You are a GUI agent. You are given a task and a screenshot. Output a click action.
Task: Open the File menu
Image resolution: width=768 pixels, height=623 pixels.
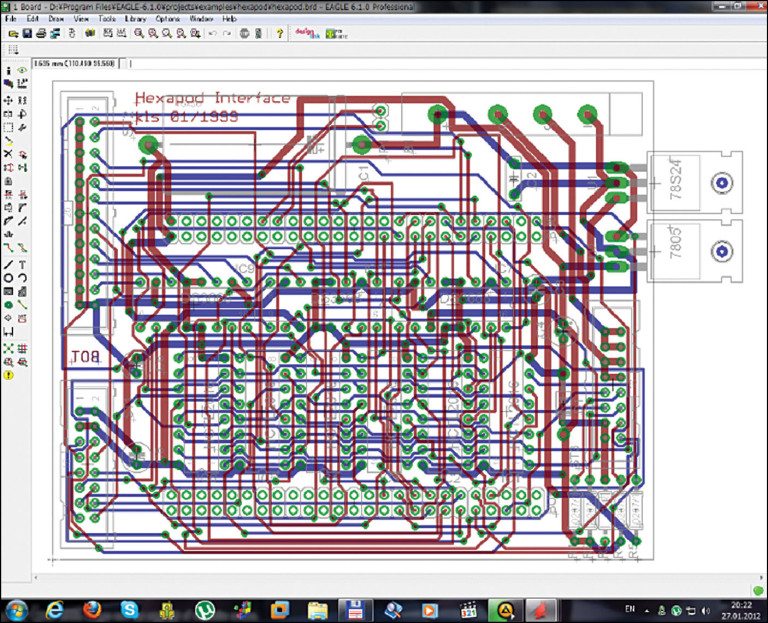(x=11, y=18)
